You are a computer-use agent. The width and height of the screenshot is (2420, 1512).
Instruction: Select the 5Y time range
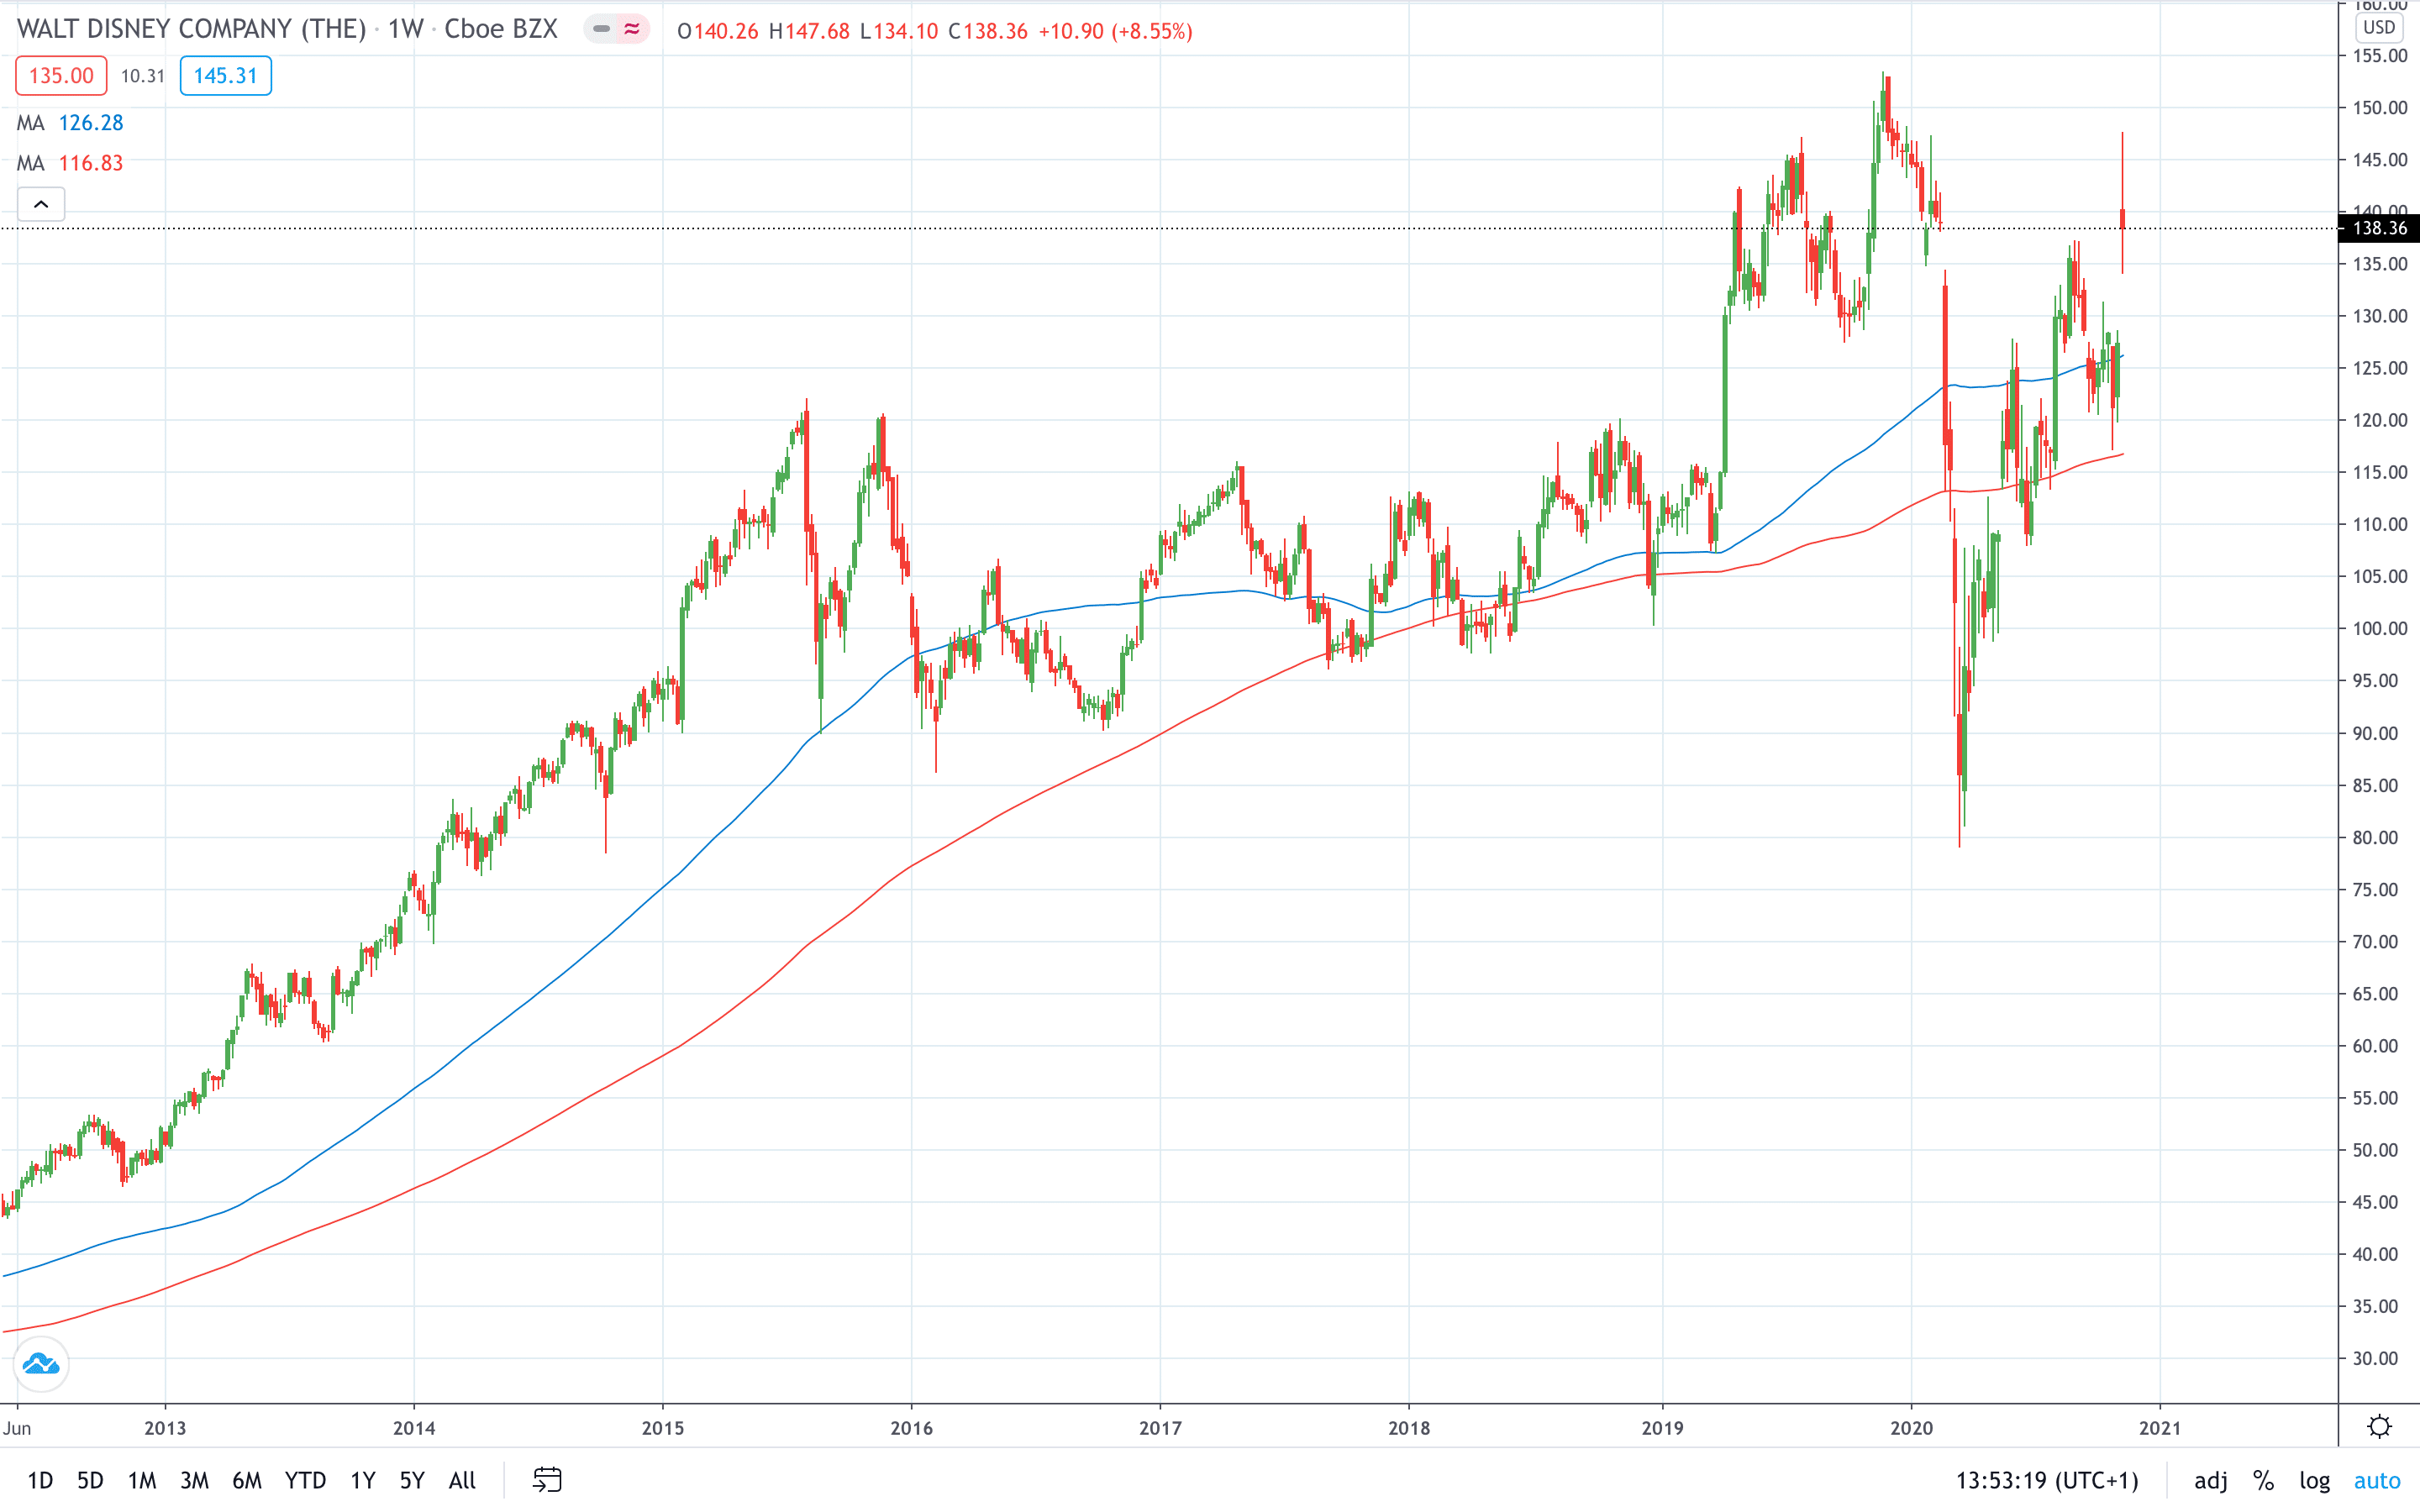(412, 1480)
